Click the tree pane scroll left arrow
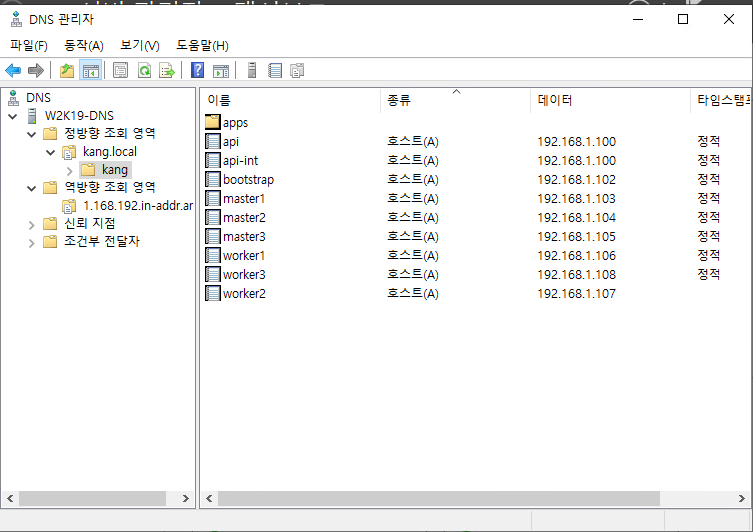The height and width of the screenshot is (532, 753). click(x=10, y=498)
